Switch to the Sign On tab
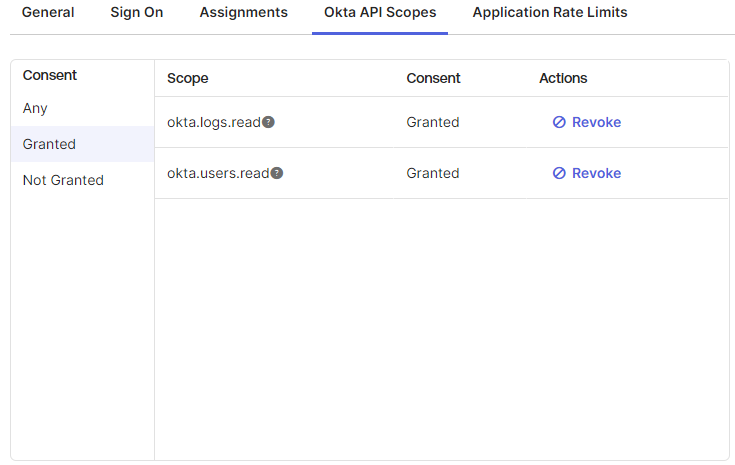 point(136,12)
